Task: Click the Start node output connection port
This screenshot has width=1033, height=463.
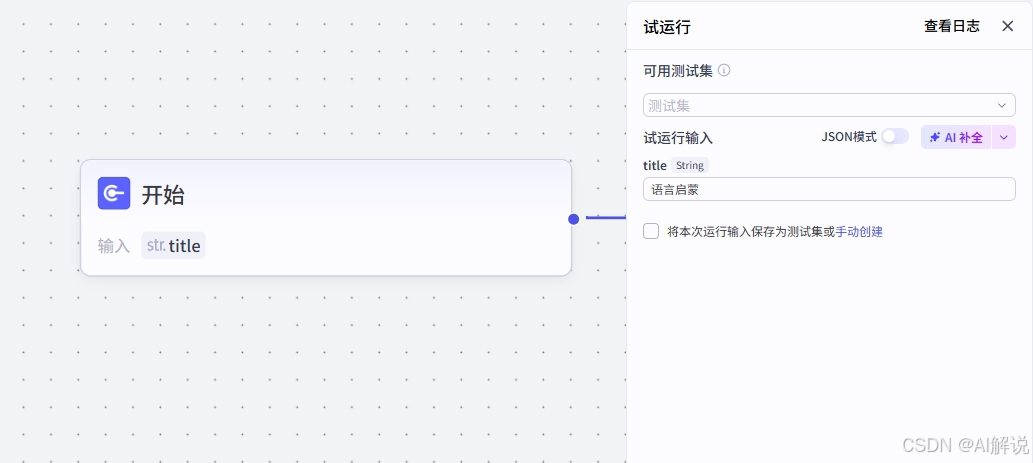Action: pyautogui.click(x=574, y=219)
